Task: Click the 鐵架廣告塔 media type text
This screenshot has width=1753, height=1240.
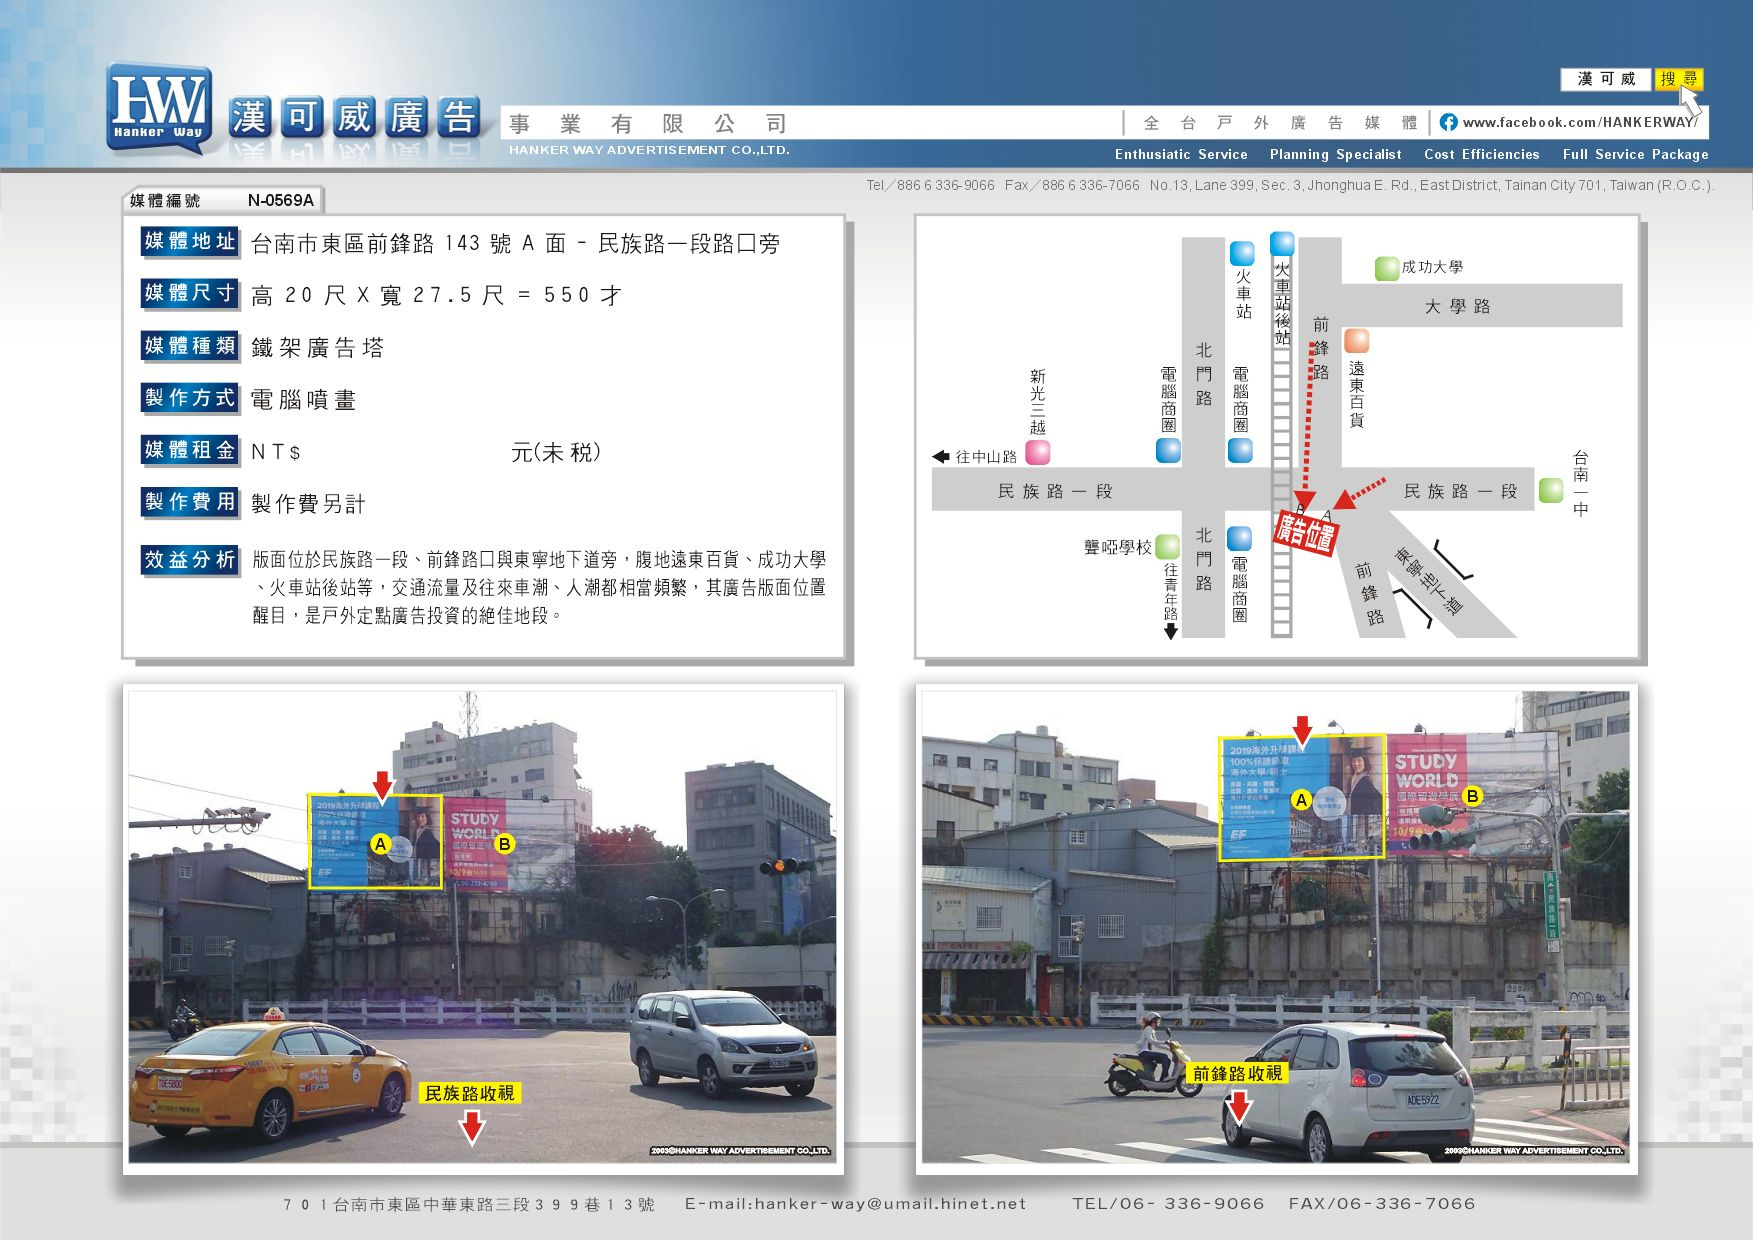Action: (x=317, y=348)
